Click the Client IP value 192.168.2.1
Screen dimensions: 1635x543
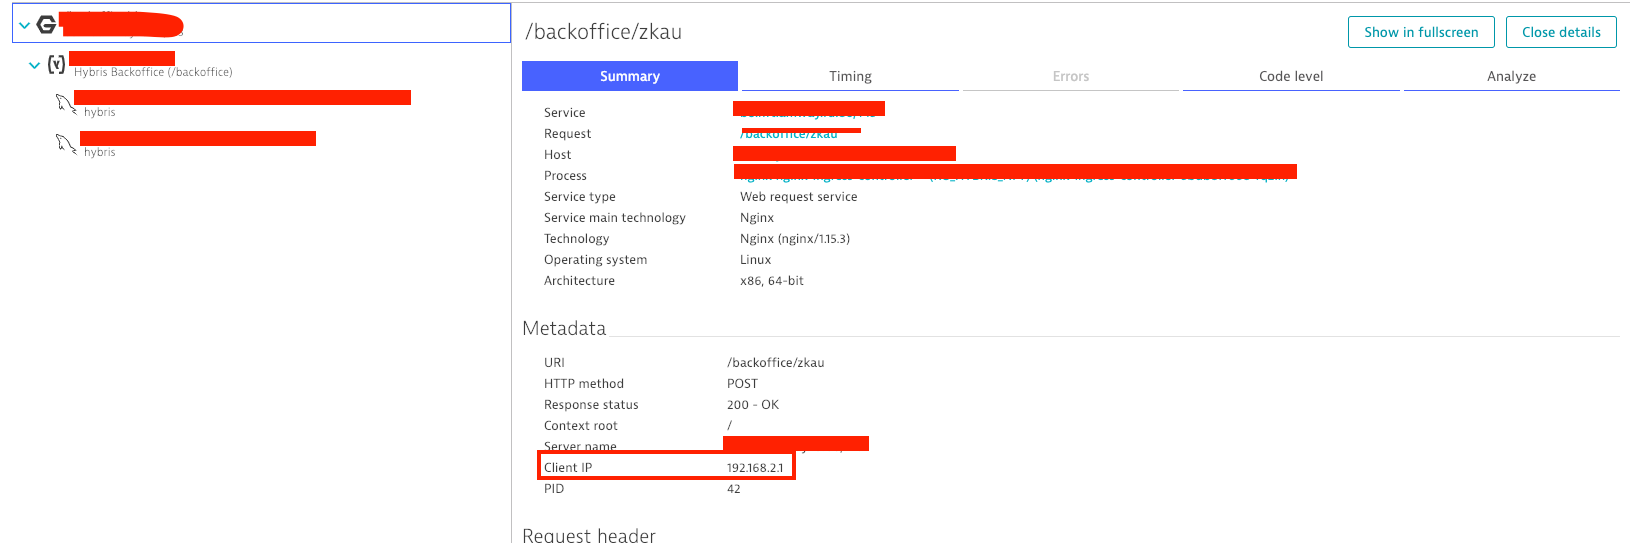click(755, 468)
